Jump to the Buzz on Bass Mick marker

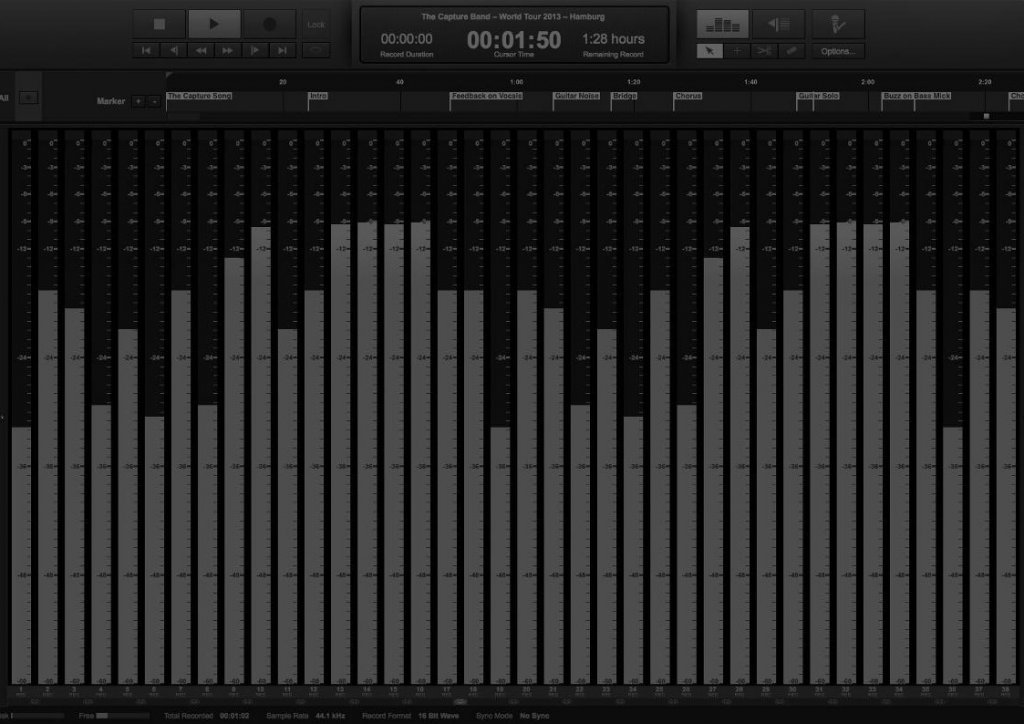pyautogui.click(x=916, y=96)
